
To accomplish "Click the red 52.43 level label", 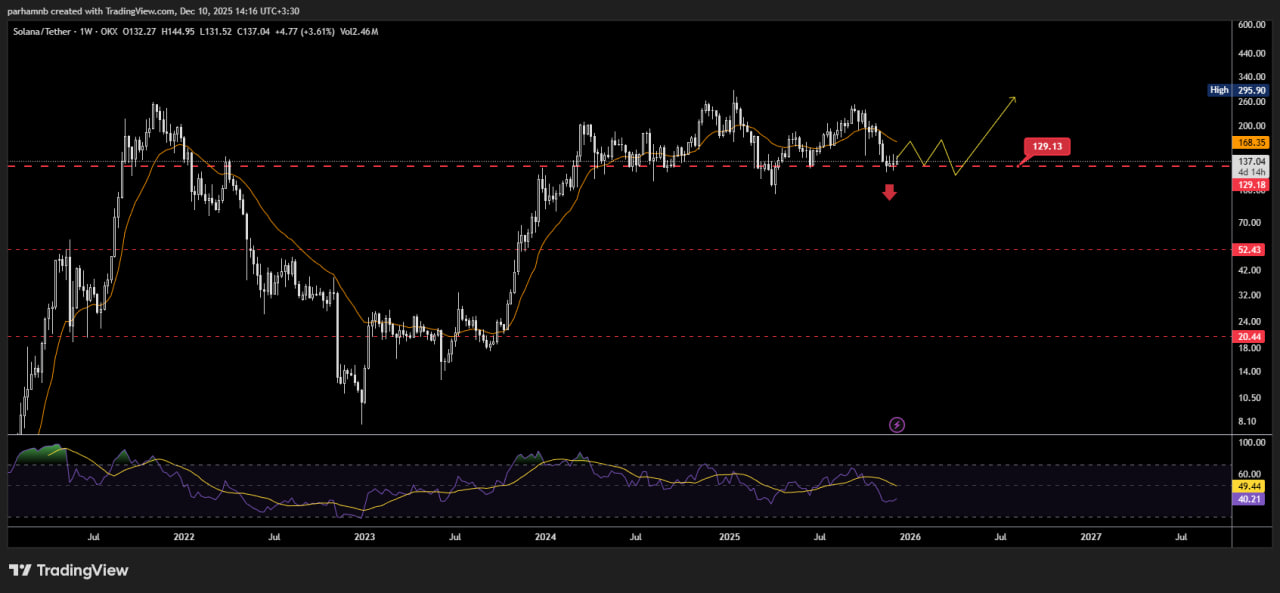I will [x=1252, y=249].
